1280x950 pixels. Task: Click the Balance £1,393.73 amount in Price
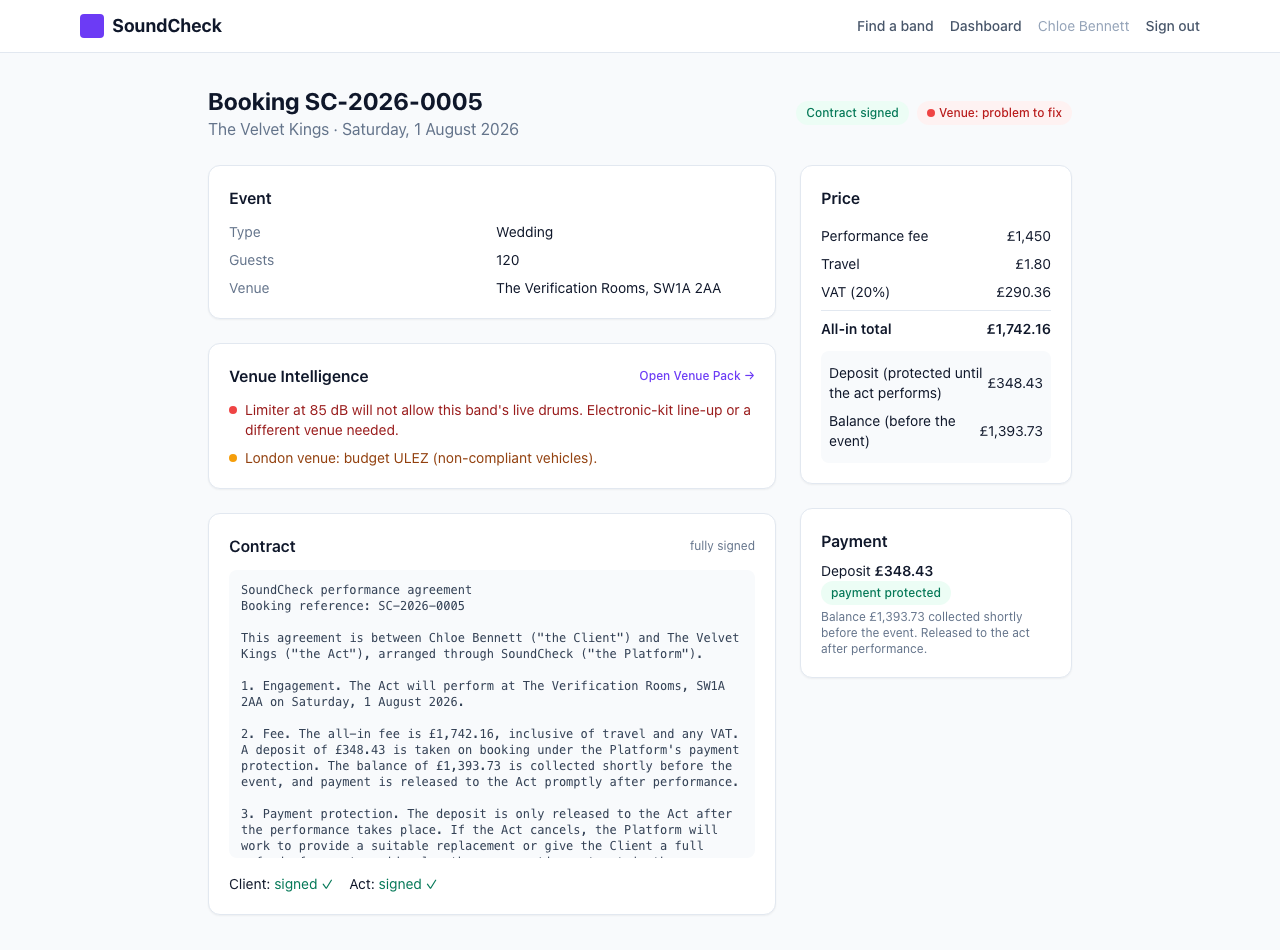(1011, 431)
